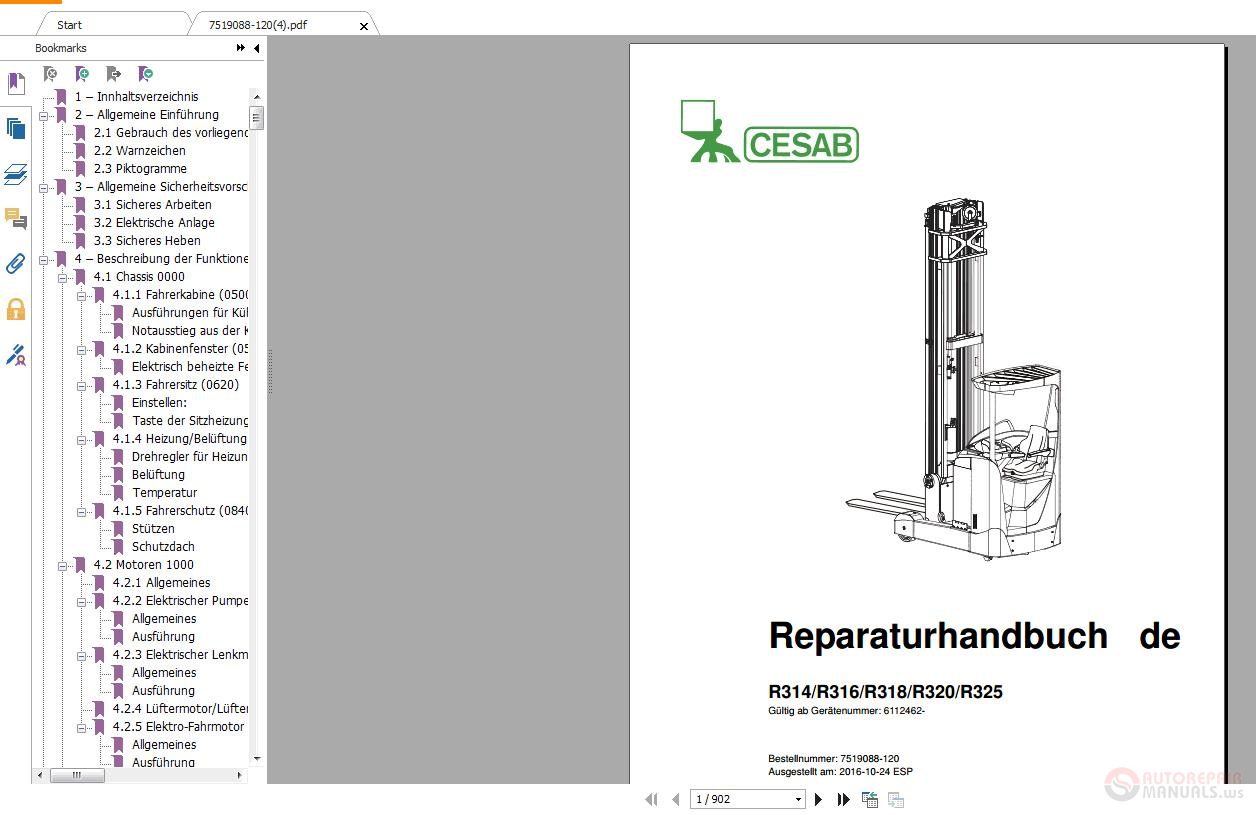Open bookmark 3.2 Elektrische Anlage
The image size is (1256, 815).
click(x=154, y=223)
